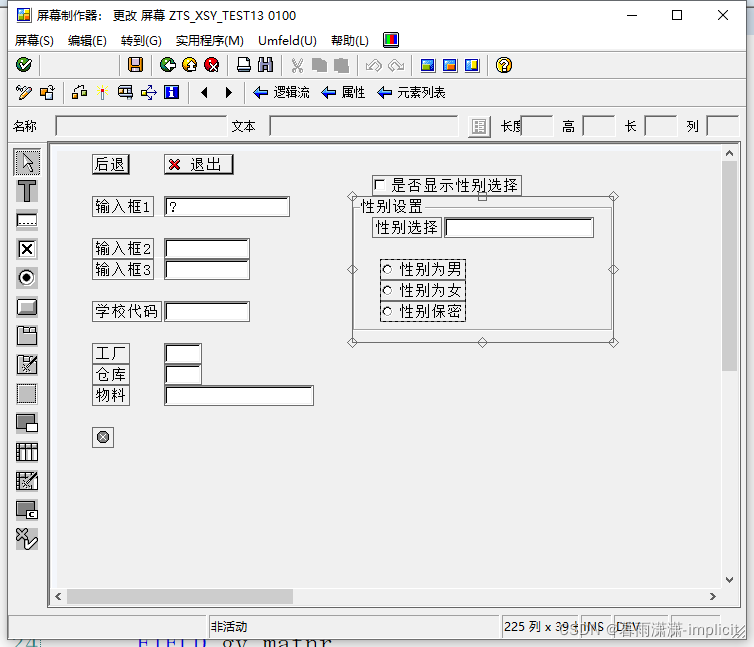754x647 pixels.
Task: Open the 编辑(E) menu
Action: point(87,40)
